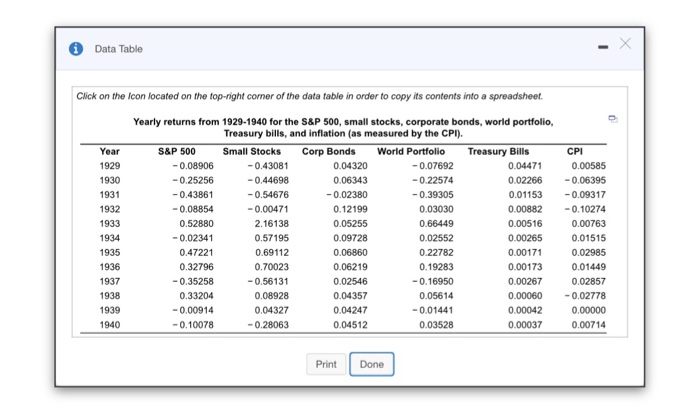Click Treasury Bills value 0.00037
Viewport: 700px width, 418px height.
click(525, 325)
